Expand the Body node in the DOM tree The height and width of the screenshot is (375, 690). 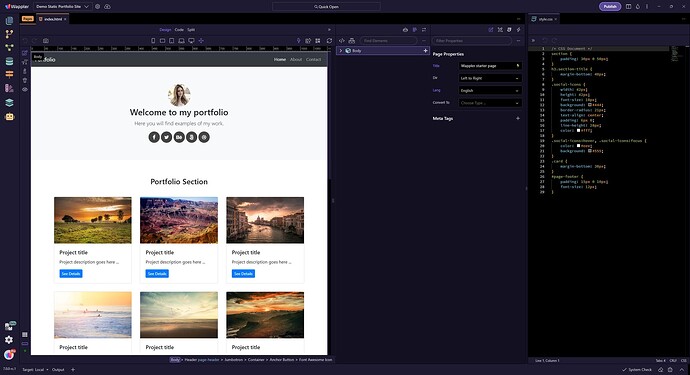click(x=341, y=51)
